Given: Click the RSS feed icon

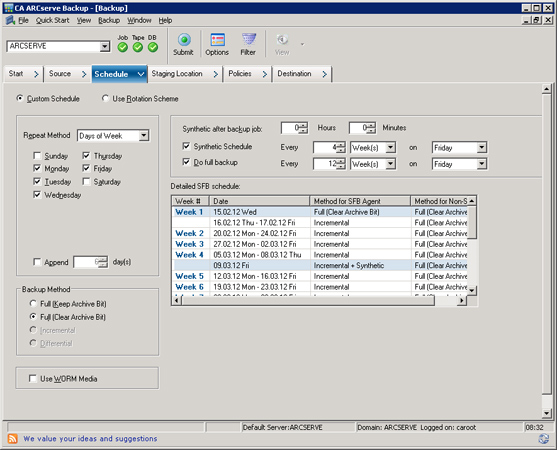Looking at the screenshot, I should click(x=12, y=439).
